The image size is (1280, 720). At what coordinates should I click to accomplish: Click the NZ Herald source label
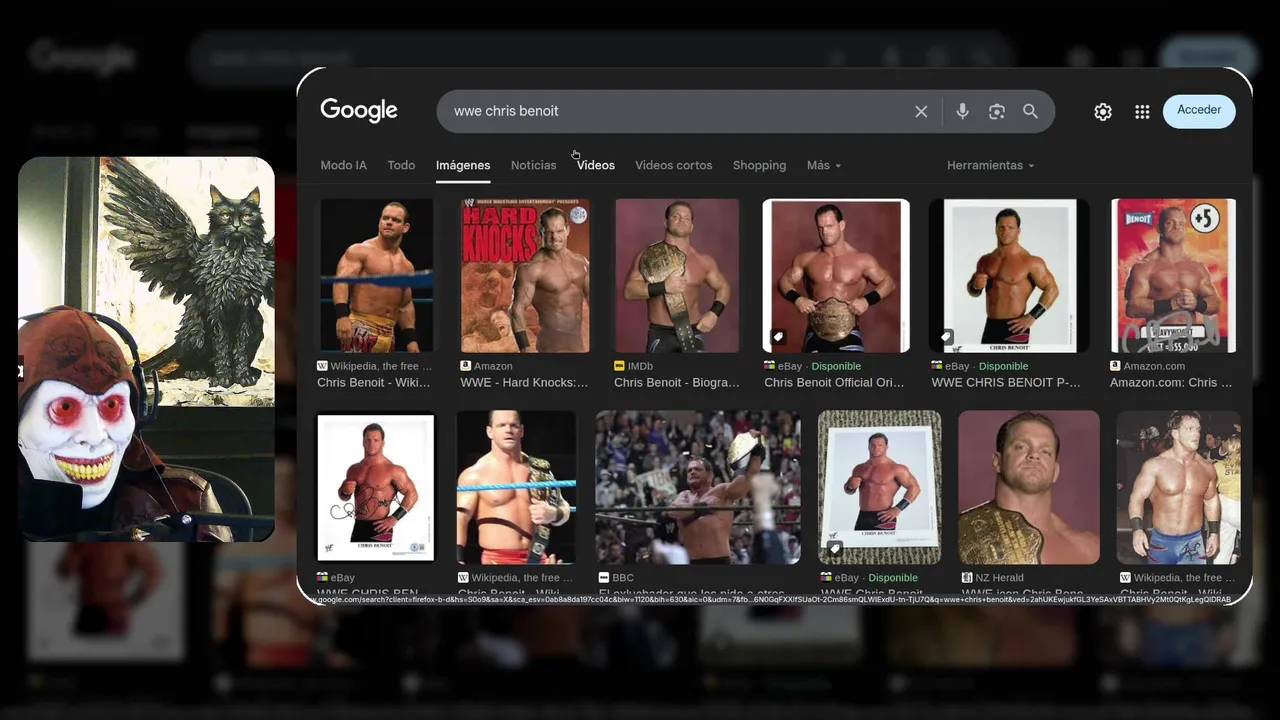tap(999, 578)
